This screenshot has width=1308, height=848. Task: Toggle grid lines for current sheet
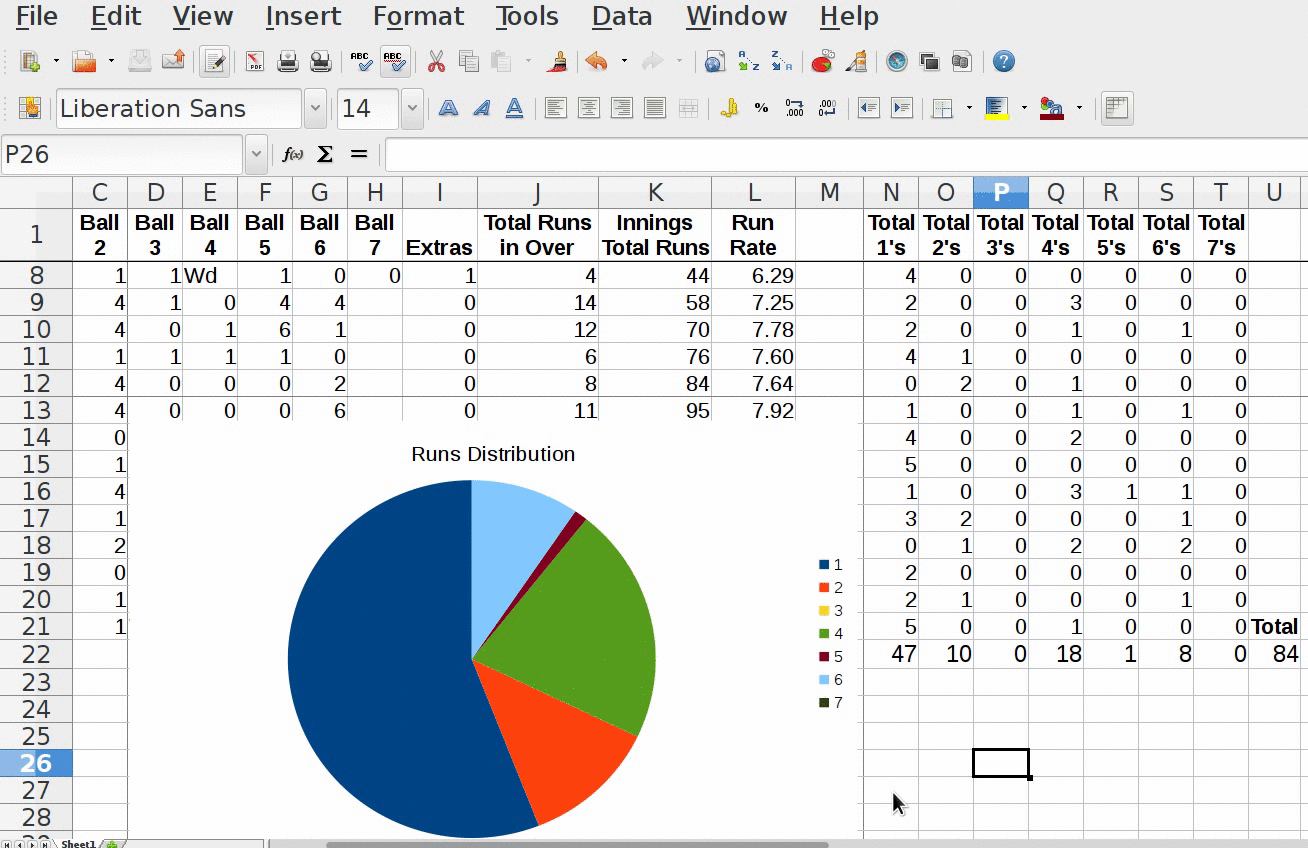point(1116,108)
